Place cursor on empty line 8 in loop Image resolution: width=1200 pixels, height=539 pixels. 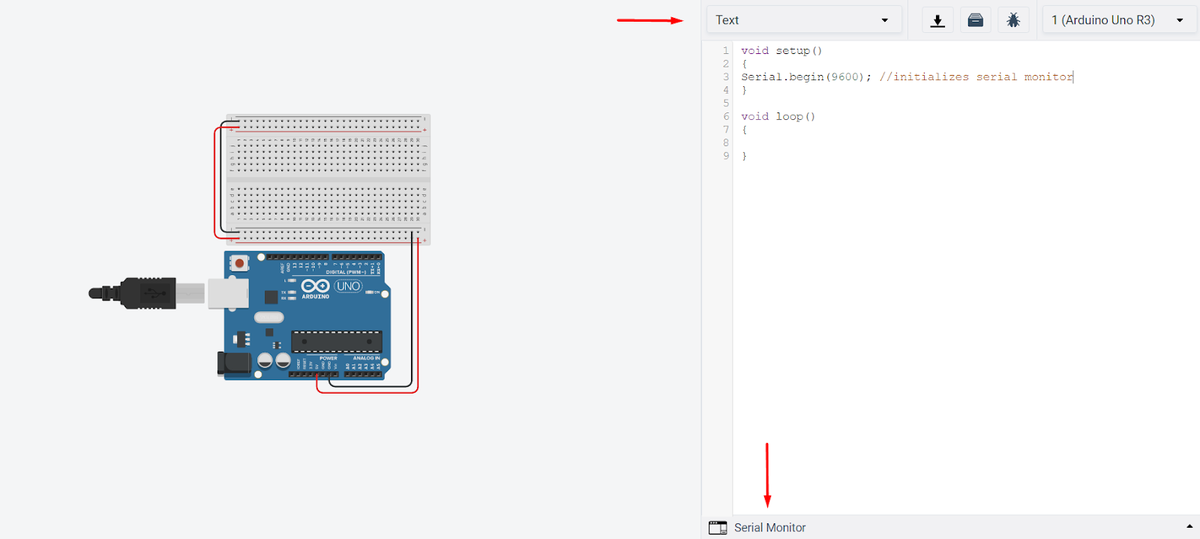point(800,143)
